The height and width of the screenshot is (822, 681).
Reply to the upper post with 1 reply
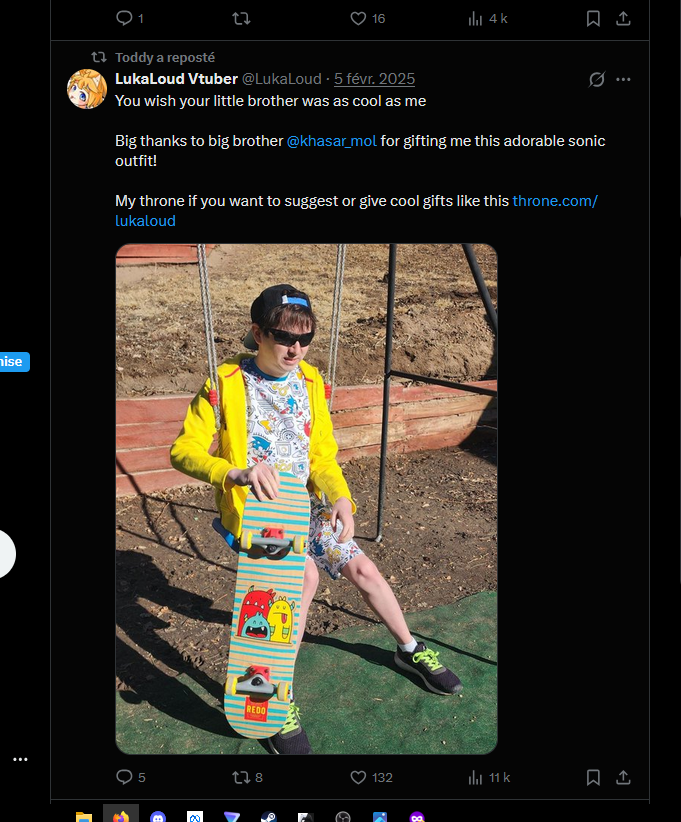(124, 18)
